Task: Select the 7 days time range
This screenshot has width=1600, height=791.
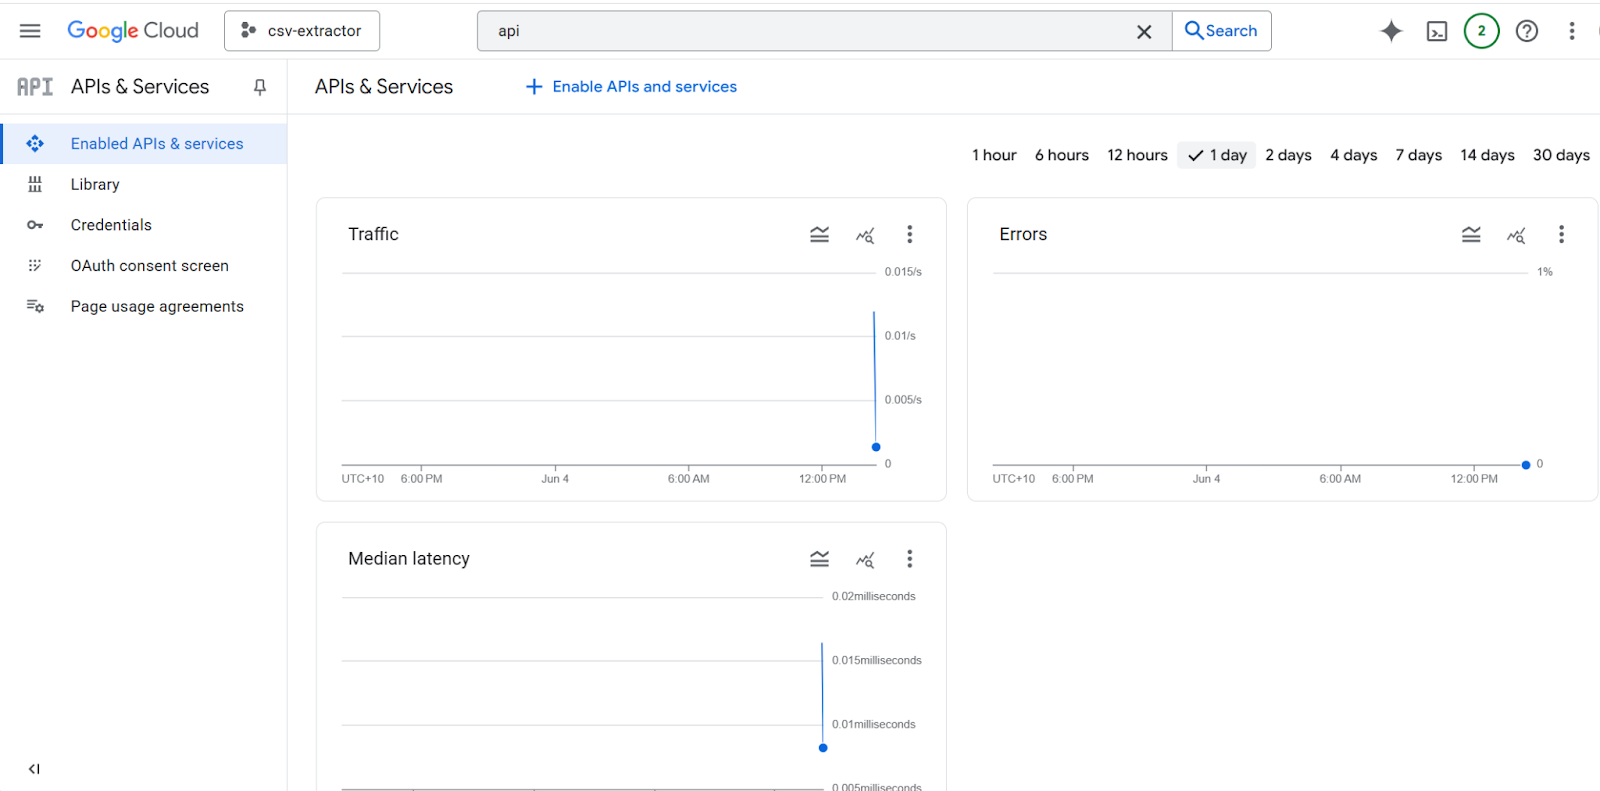Action: click(1418, 155)
